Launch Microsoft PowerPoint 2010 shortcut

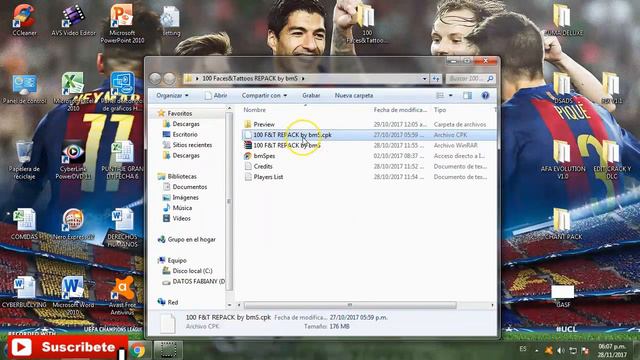coord(122,22)
